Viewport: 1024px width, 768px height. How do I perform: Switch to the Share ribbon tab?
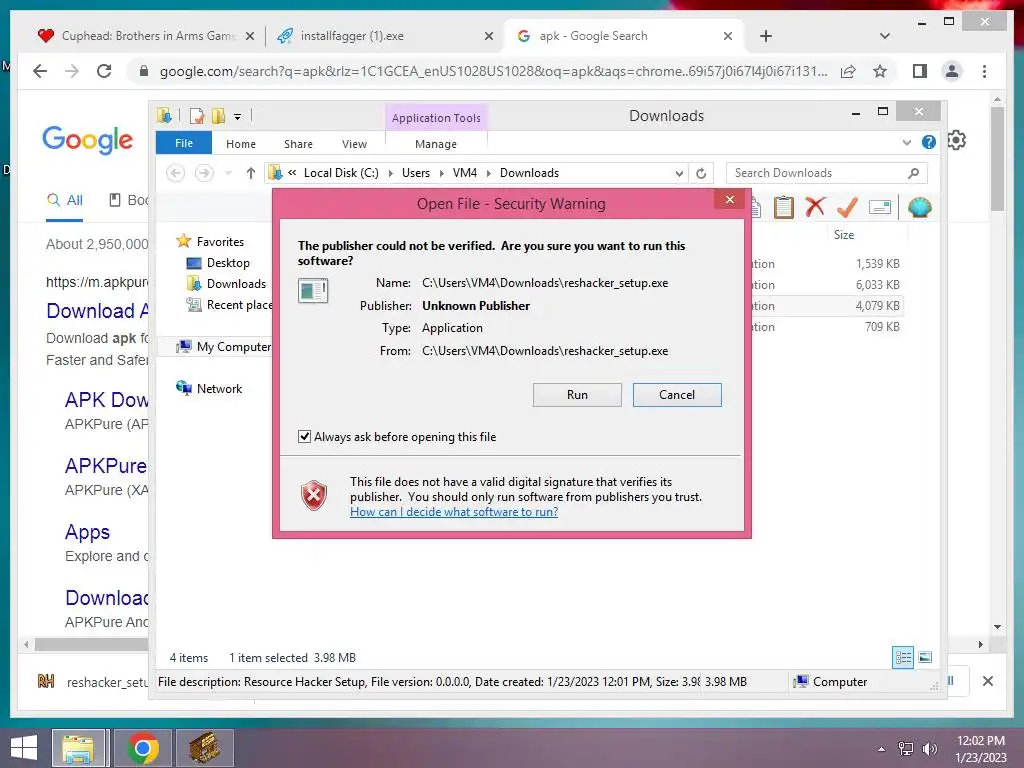coord(298,144)
